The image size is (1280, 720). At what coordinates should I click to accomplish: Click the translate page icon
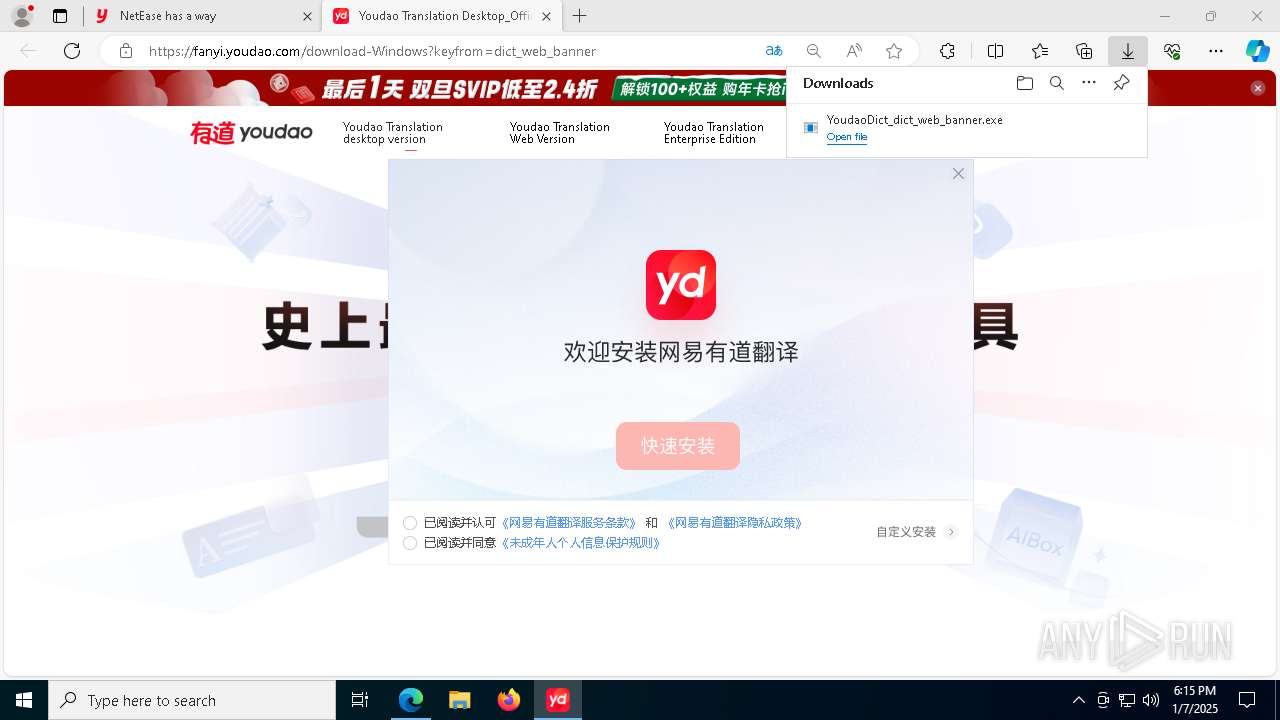pos(774,51)
